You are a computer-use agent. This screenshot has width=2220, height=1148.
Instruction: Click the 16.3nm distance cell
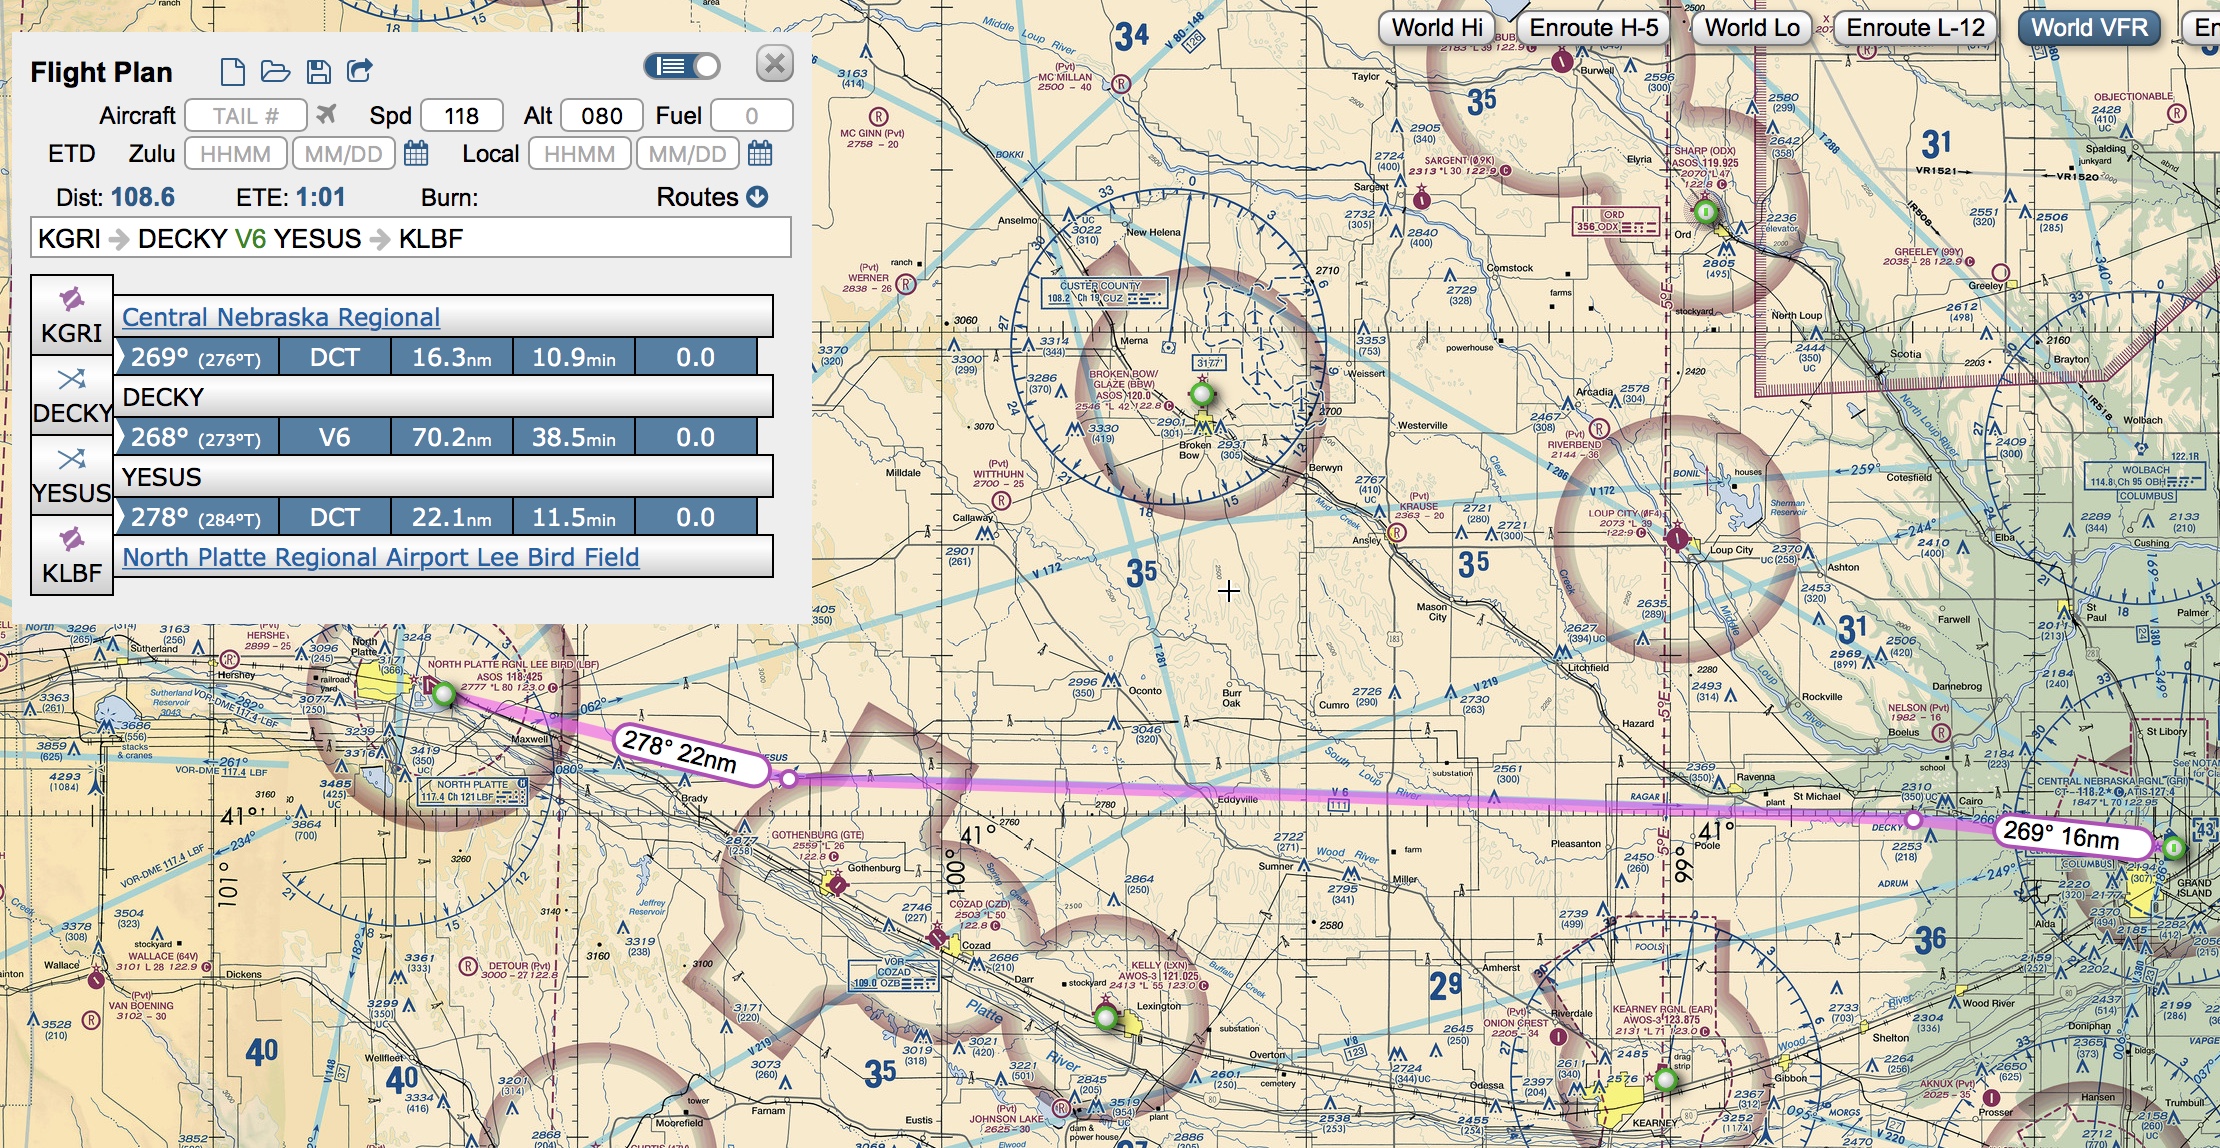tap(451, 357)
